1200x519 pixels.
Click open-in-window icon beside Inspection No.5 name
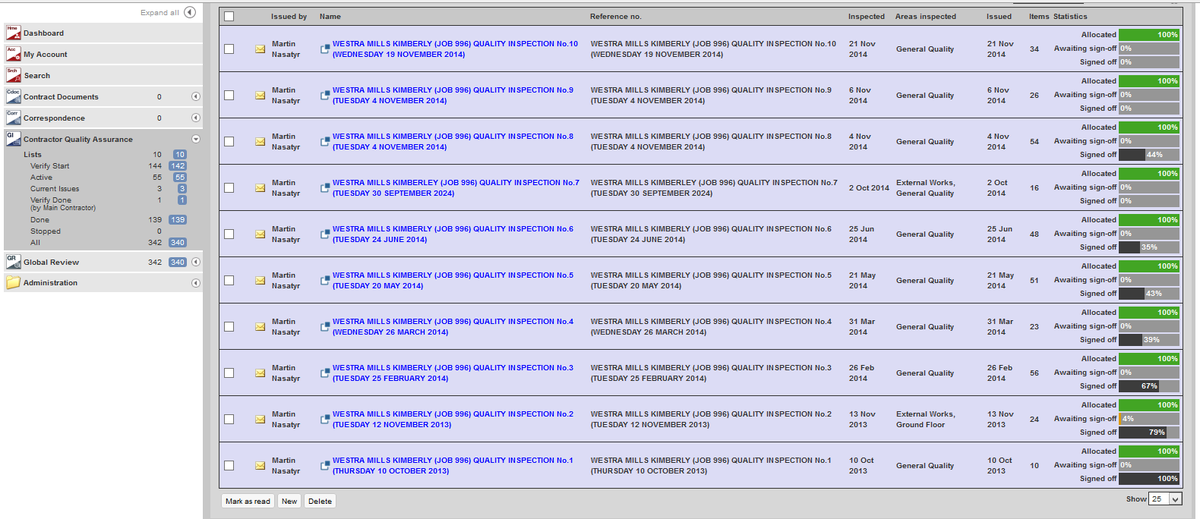click(x=325, y=281)
